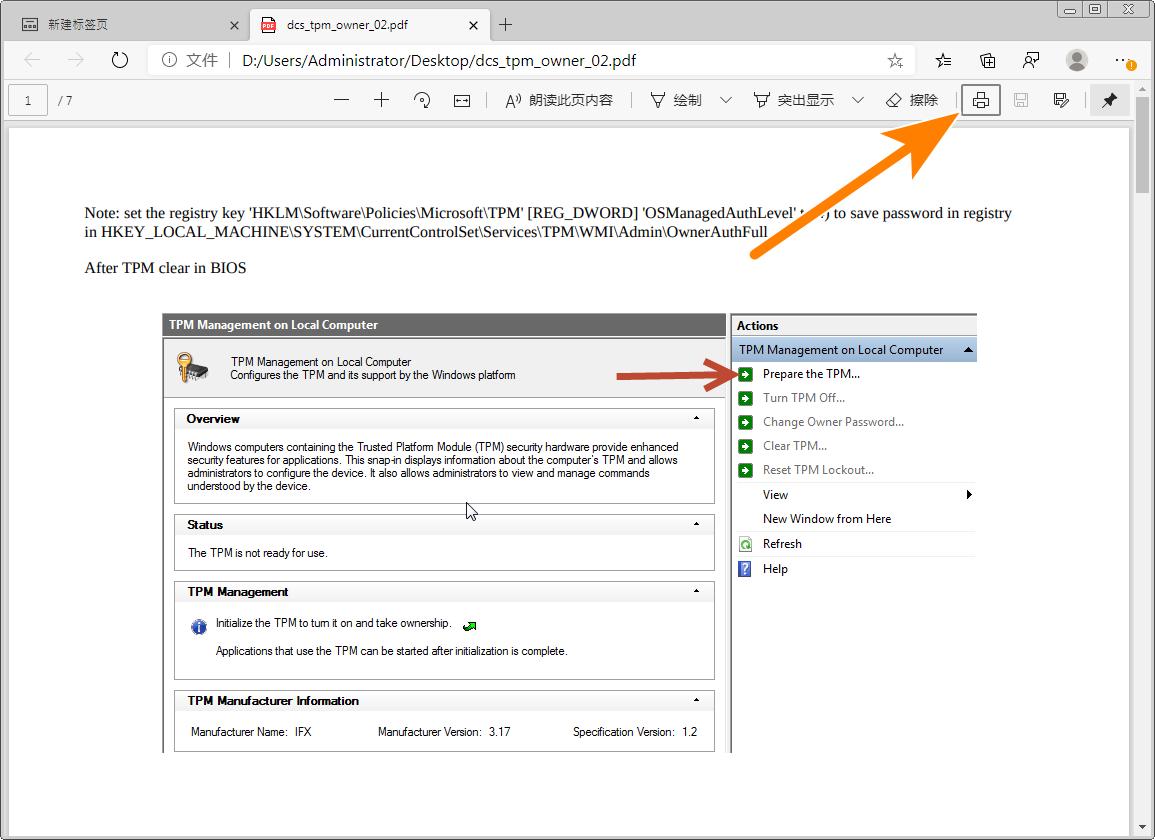Click the page number input field
The width and height of the screenshot is (1155, 840).
[x=28, y=100]
